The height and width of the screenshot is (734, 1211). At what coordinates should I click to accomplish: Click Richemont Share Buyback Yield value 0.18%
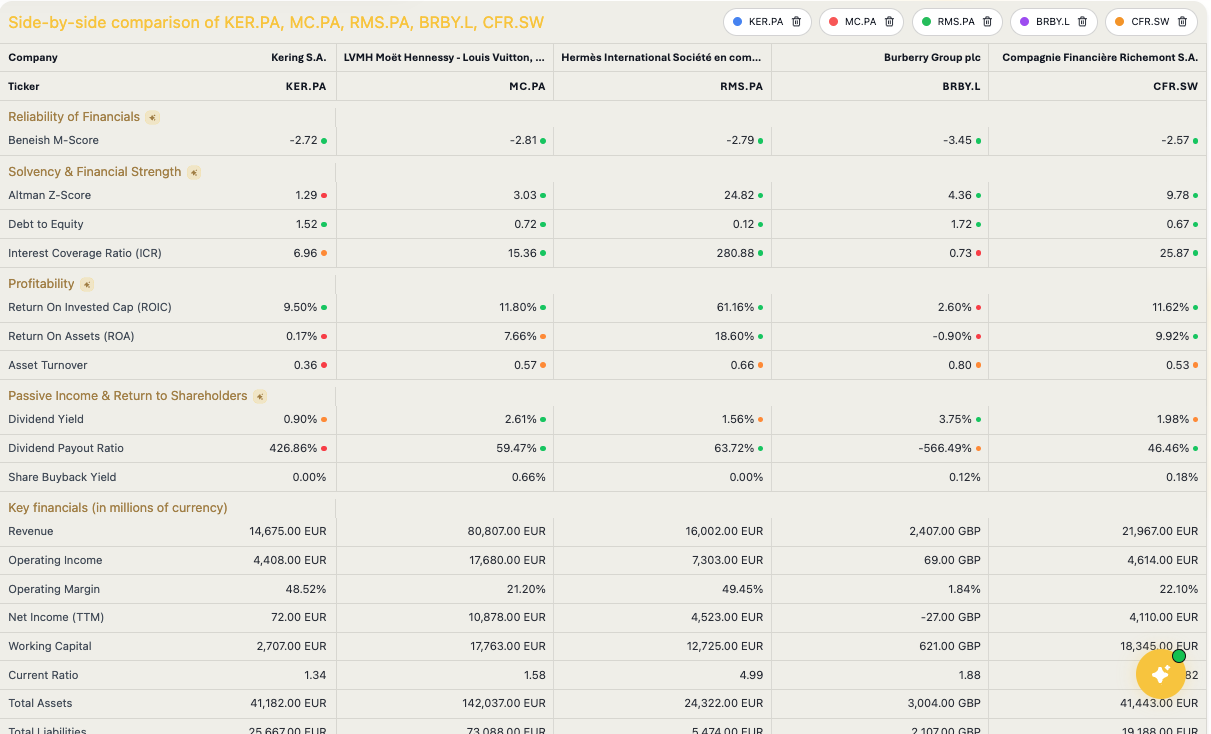pos(1182,477)
